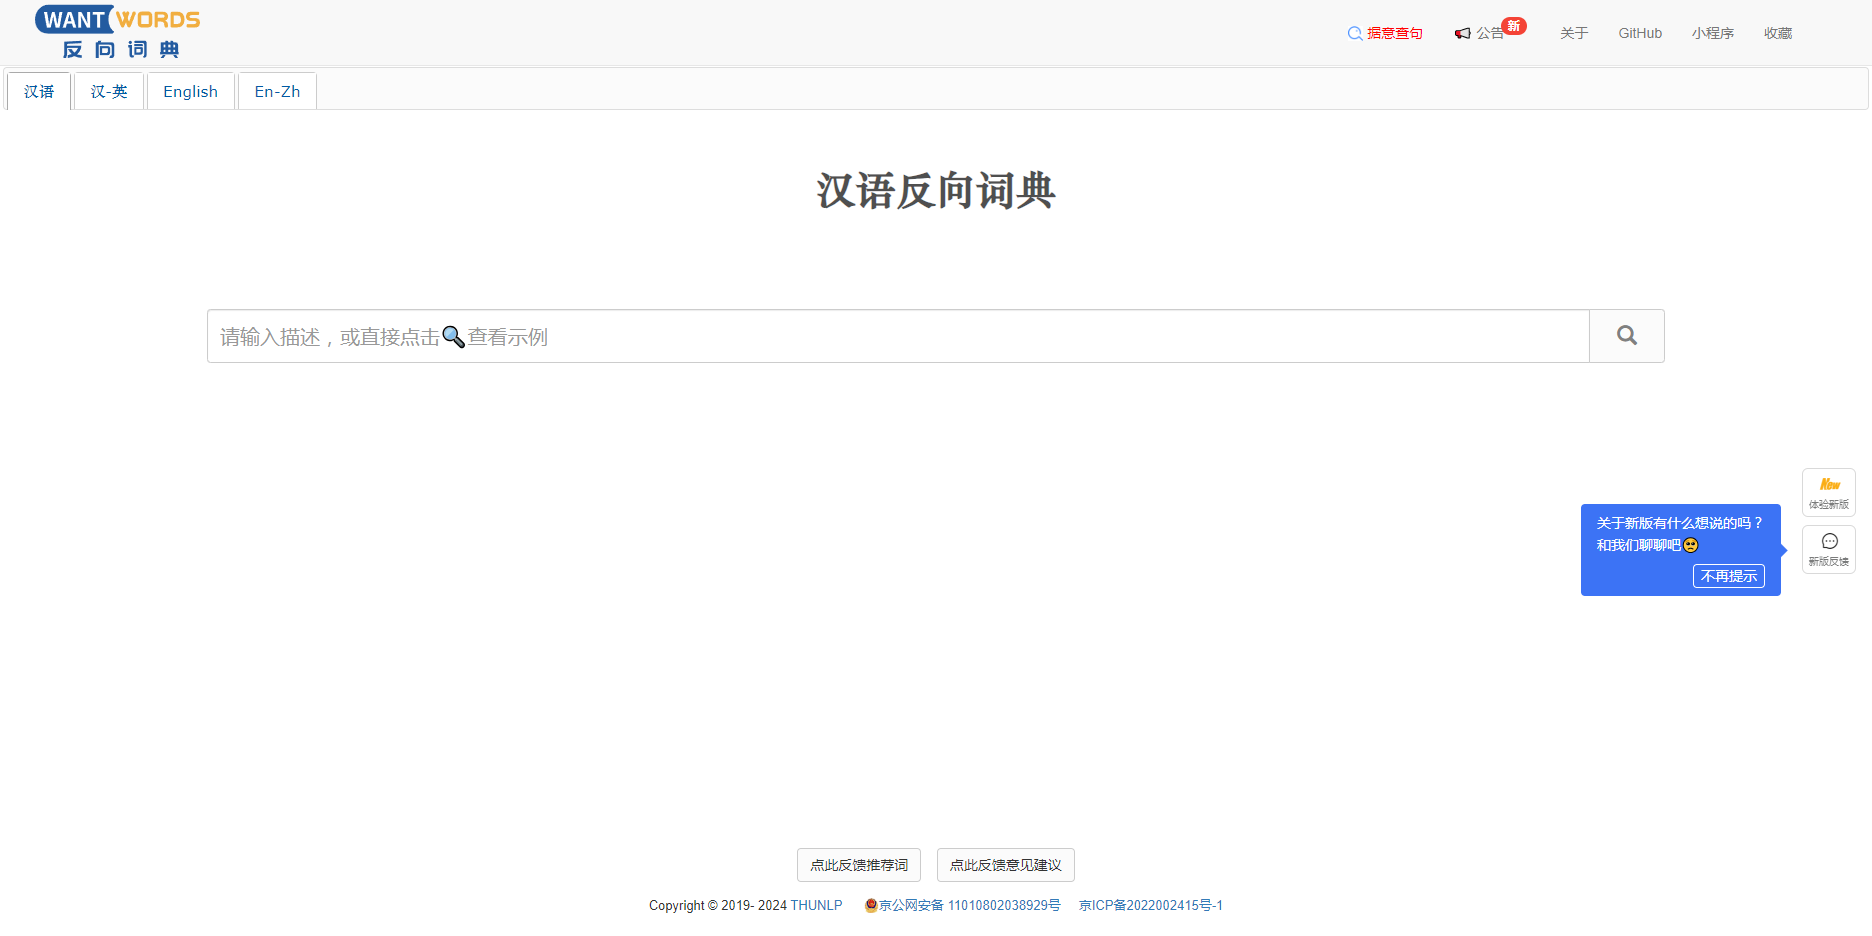Image resolution: width=1872 pixels, height=936 pixels.
Task: Open the GitHub link in header
Action: (1640, 34)
